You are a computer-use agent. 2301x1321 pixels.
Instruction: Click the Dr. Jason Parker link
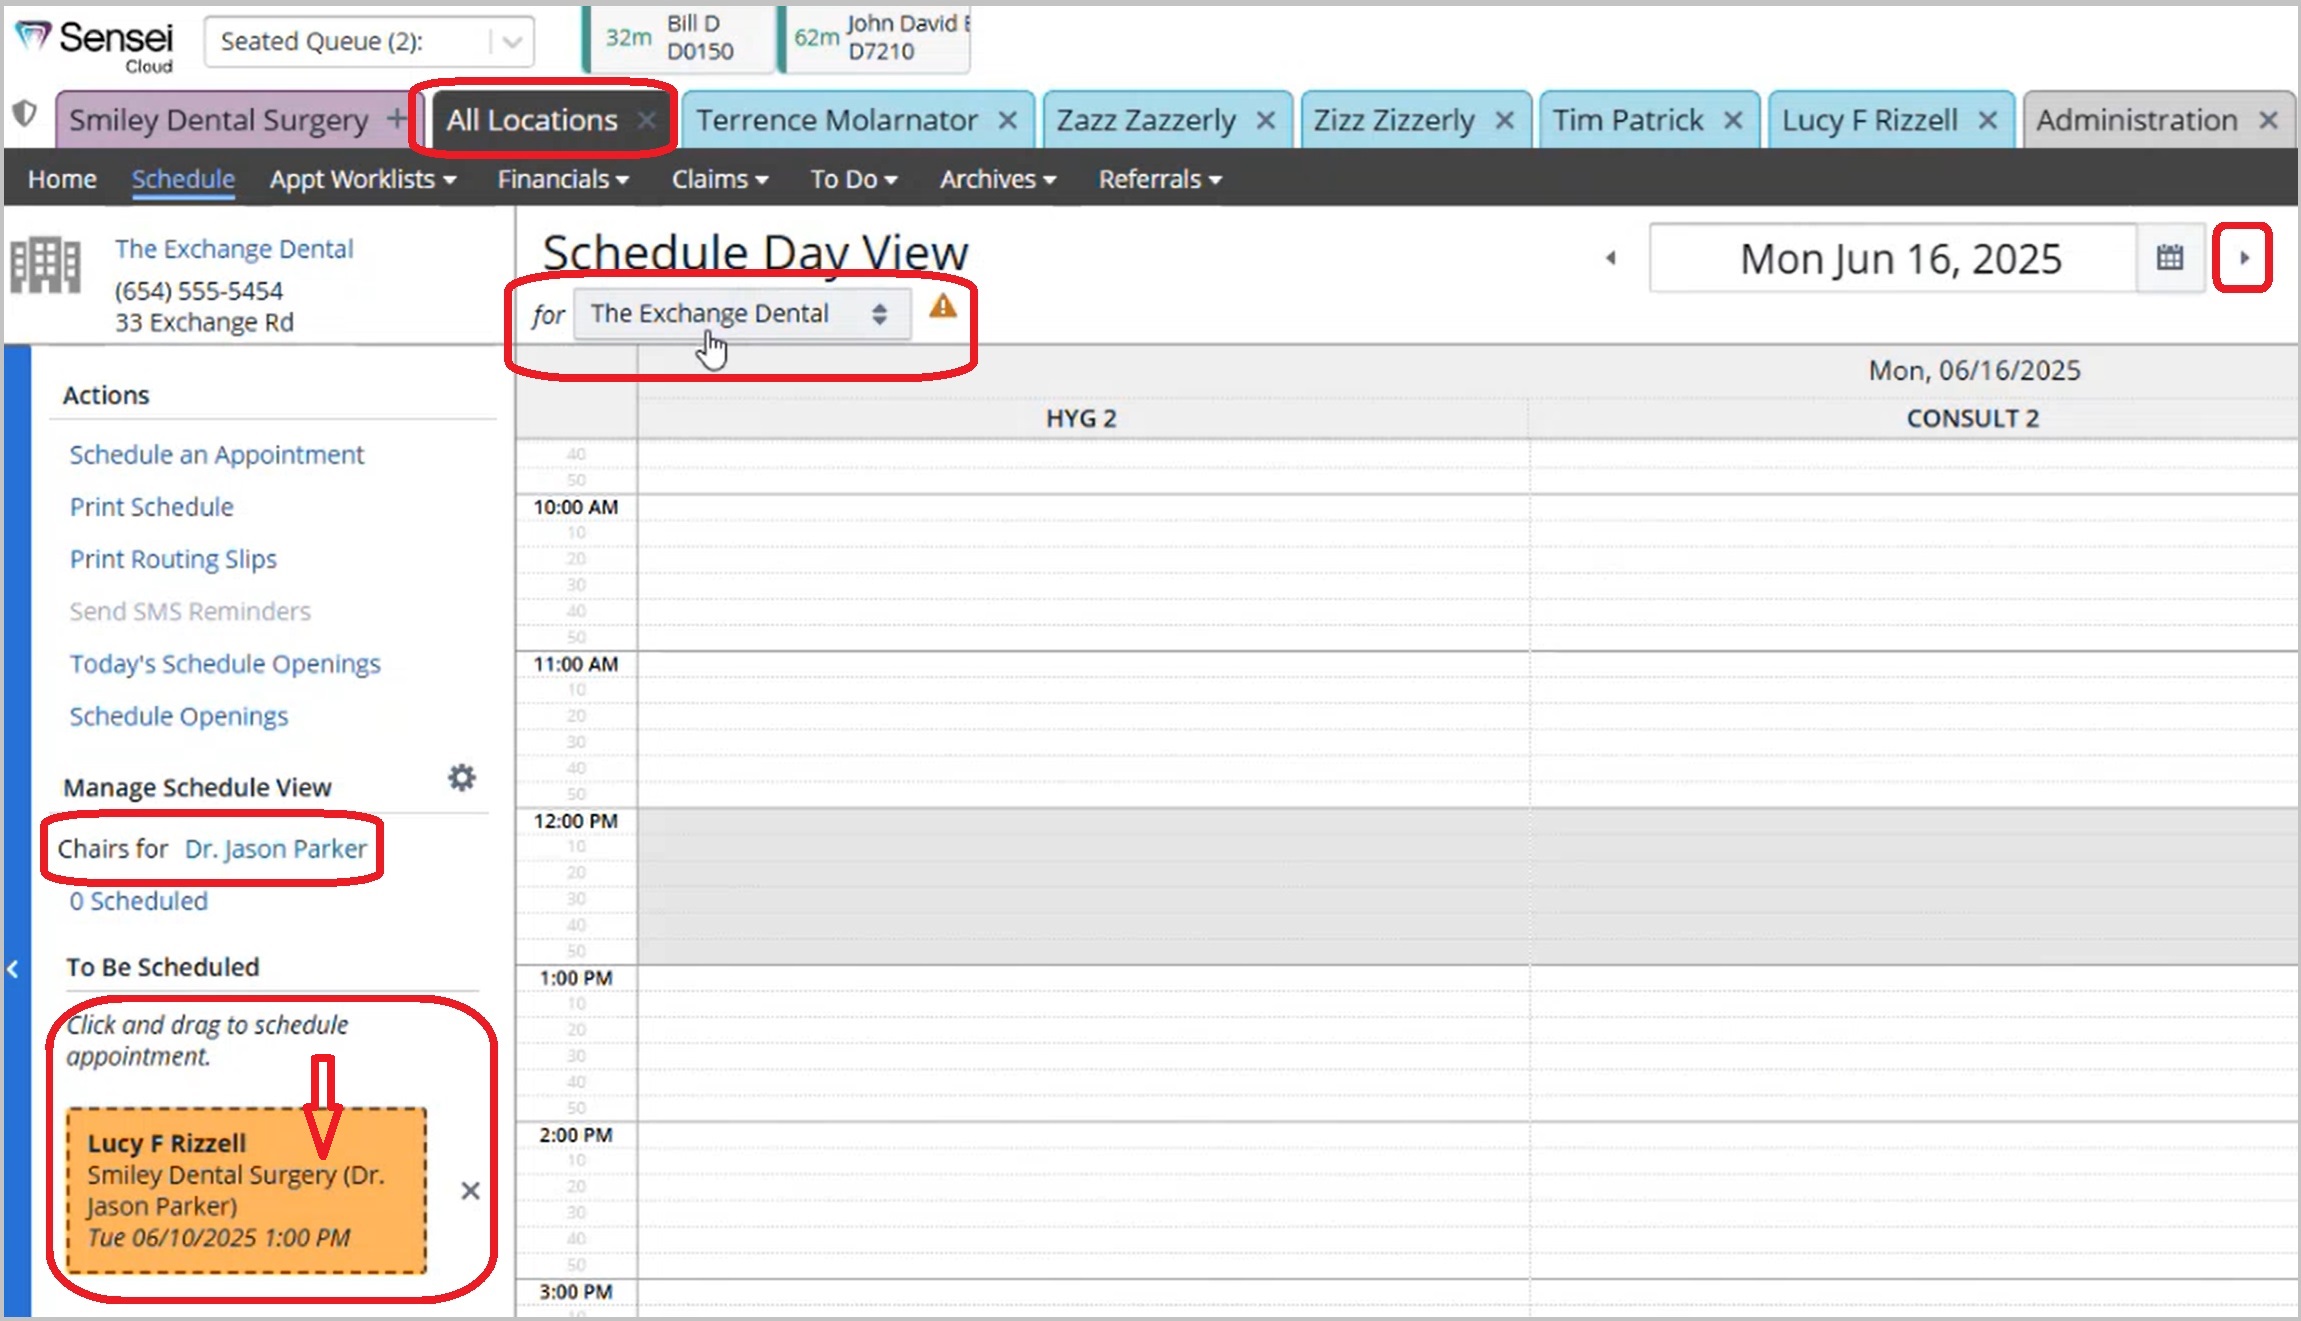(x=276, y=849)
